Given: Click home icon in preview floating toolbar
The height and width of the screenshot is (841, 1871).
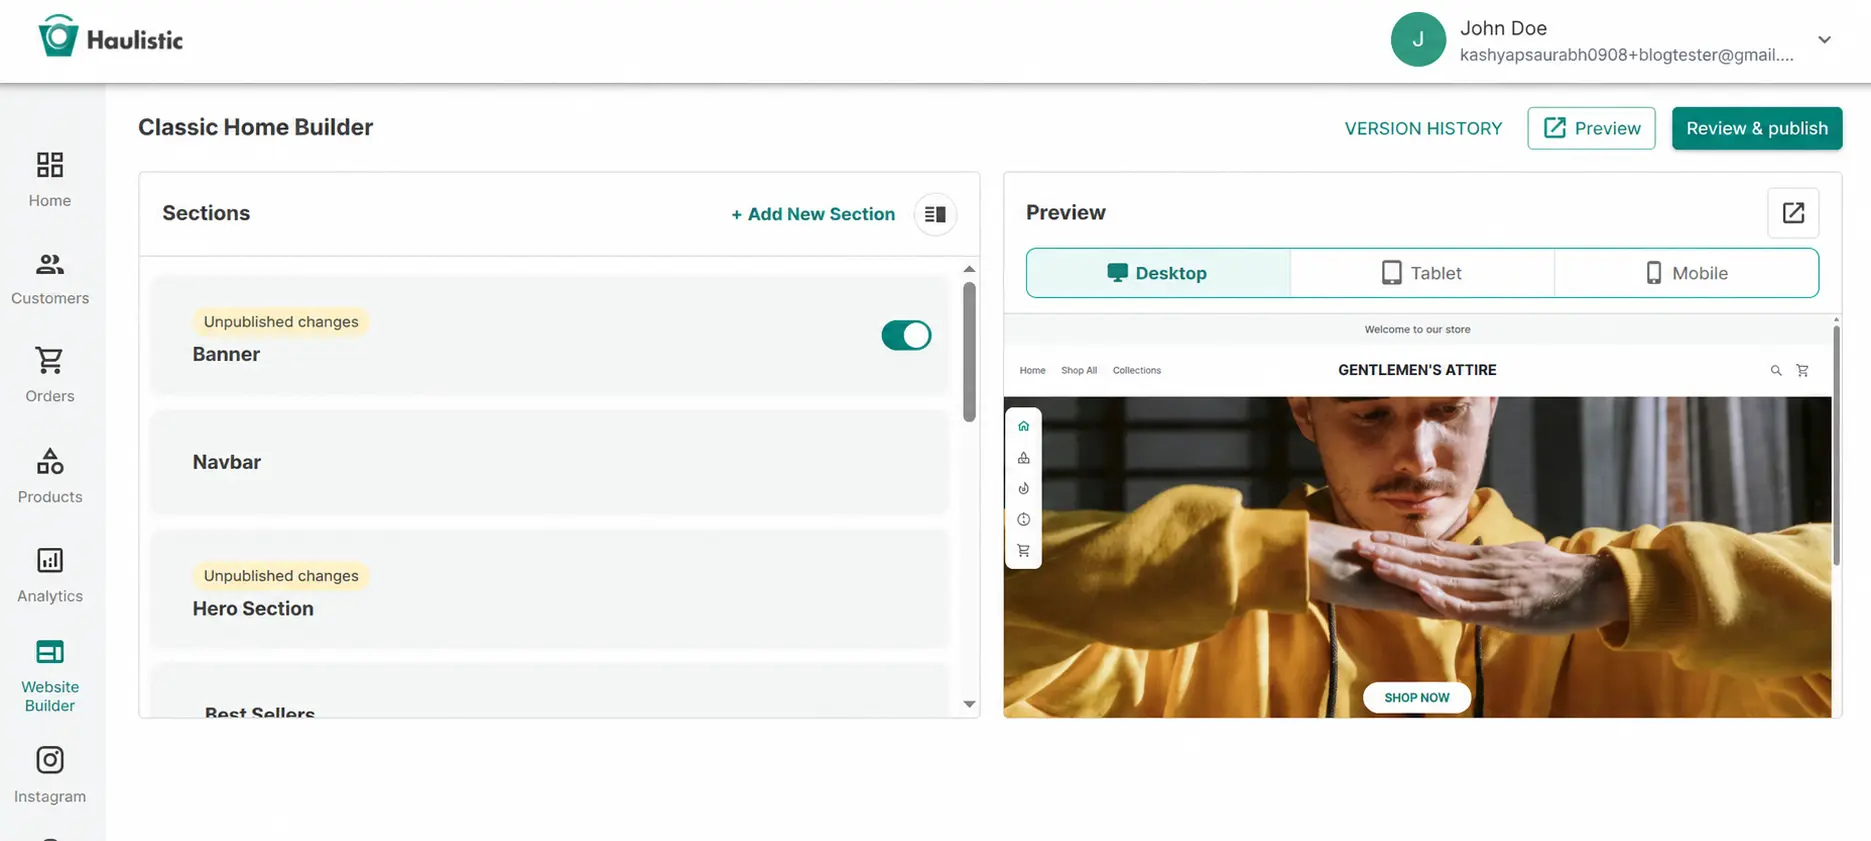Looking at the screenshot, I should 1023,426.
